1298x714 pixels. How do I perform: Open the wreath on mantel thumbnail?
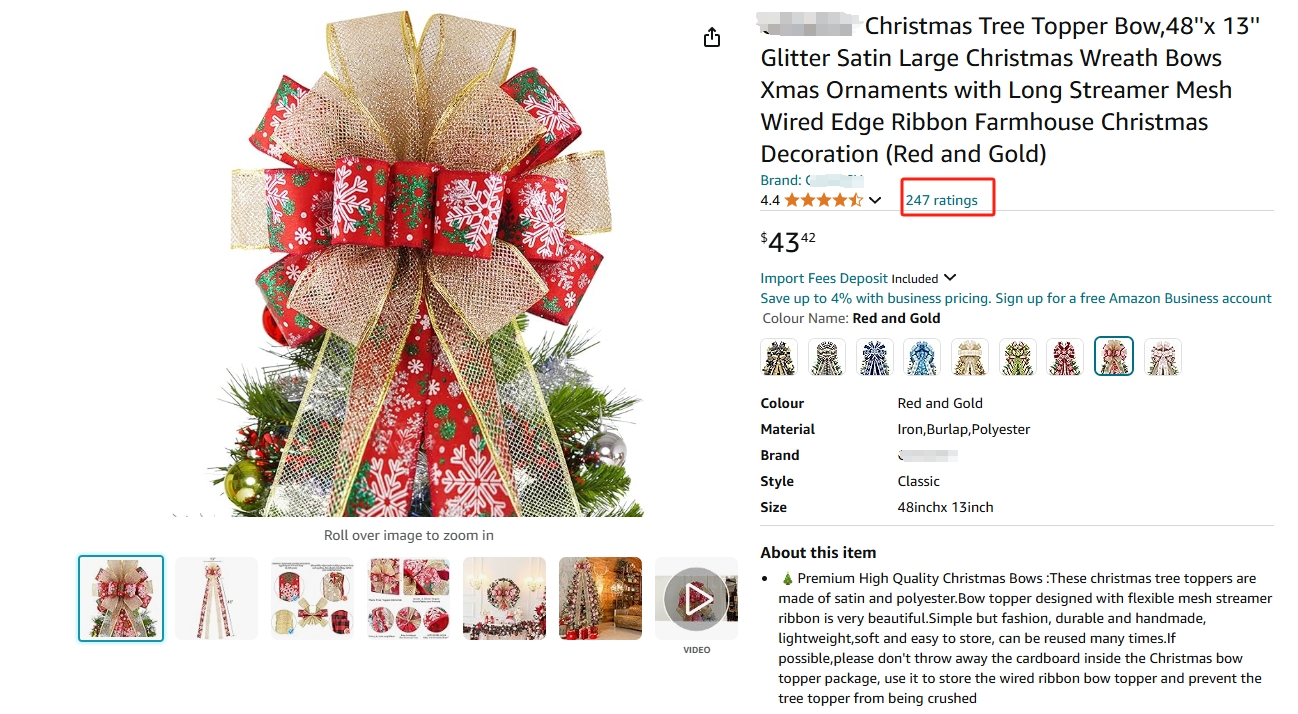504,599
